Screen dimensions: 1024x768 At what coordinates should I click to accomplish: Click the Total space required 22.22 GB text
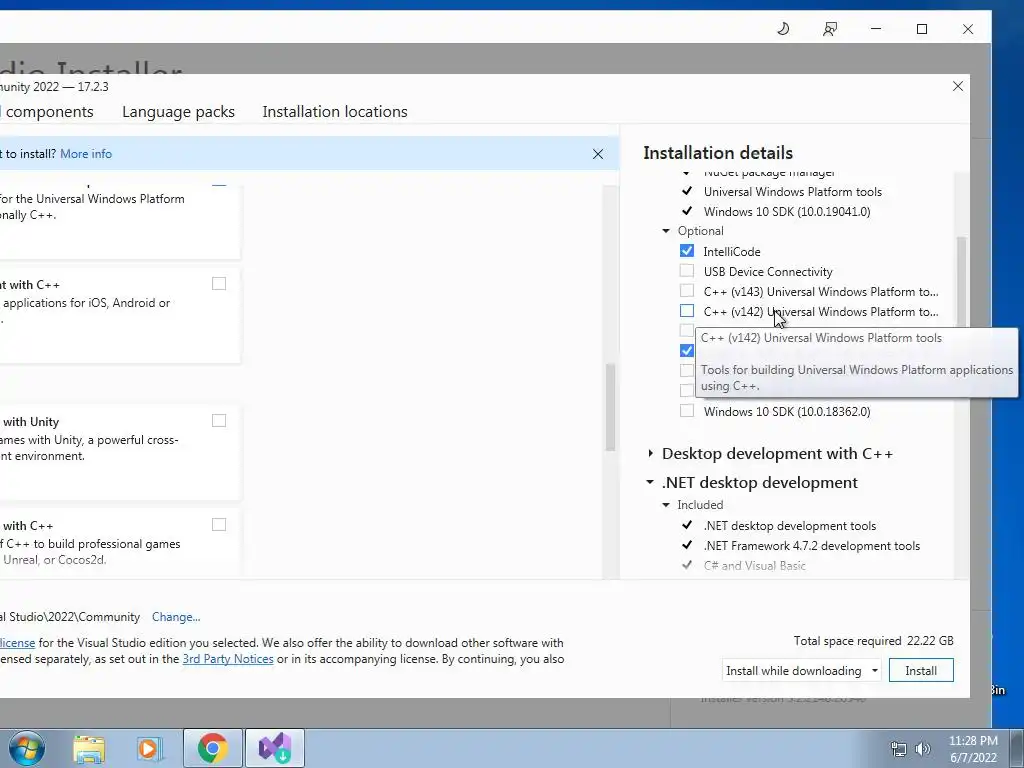pos(874,641)
